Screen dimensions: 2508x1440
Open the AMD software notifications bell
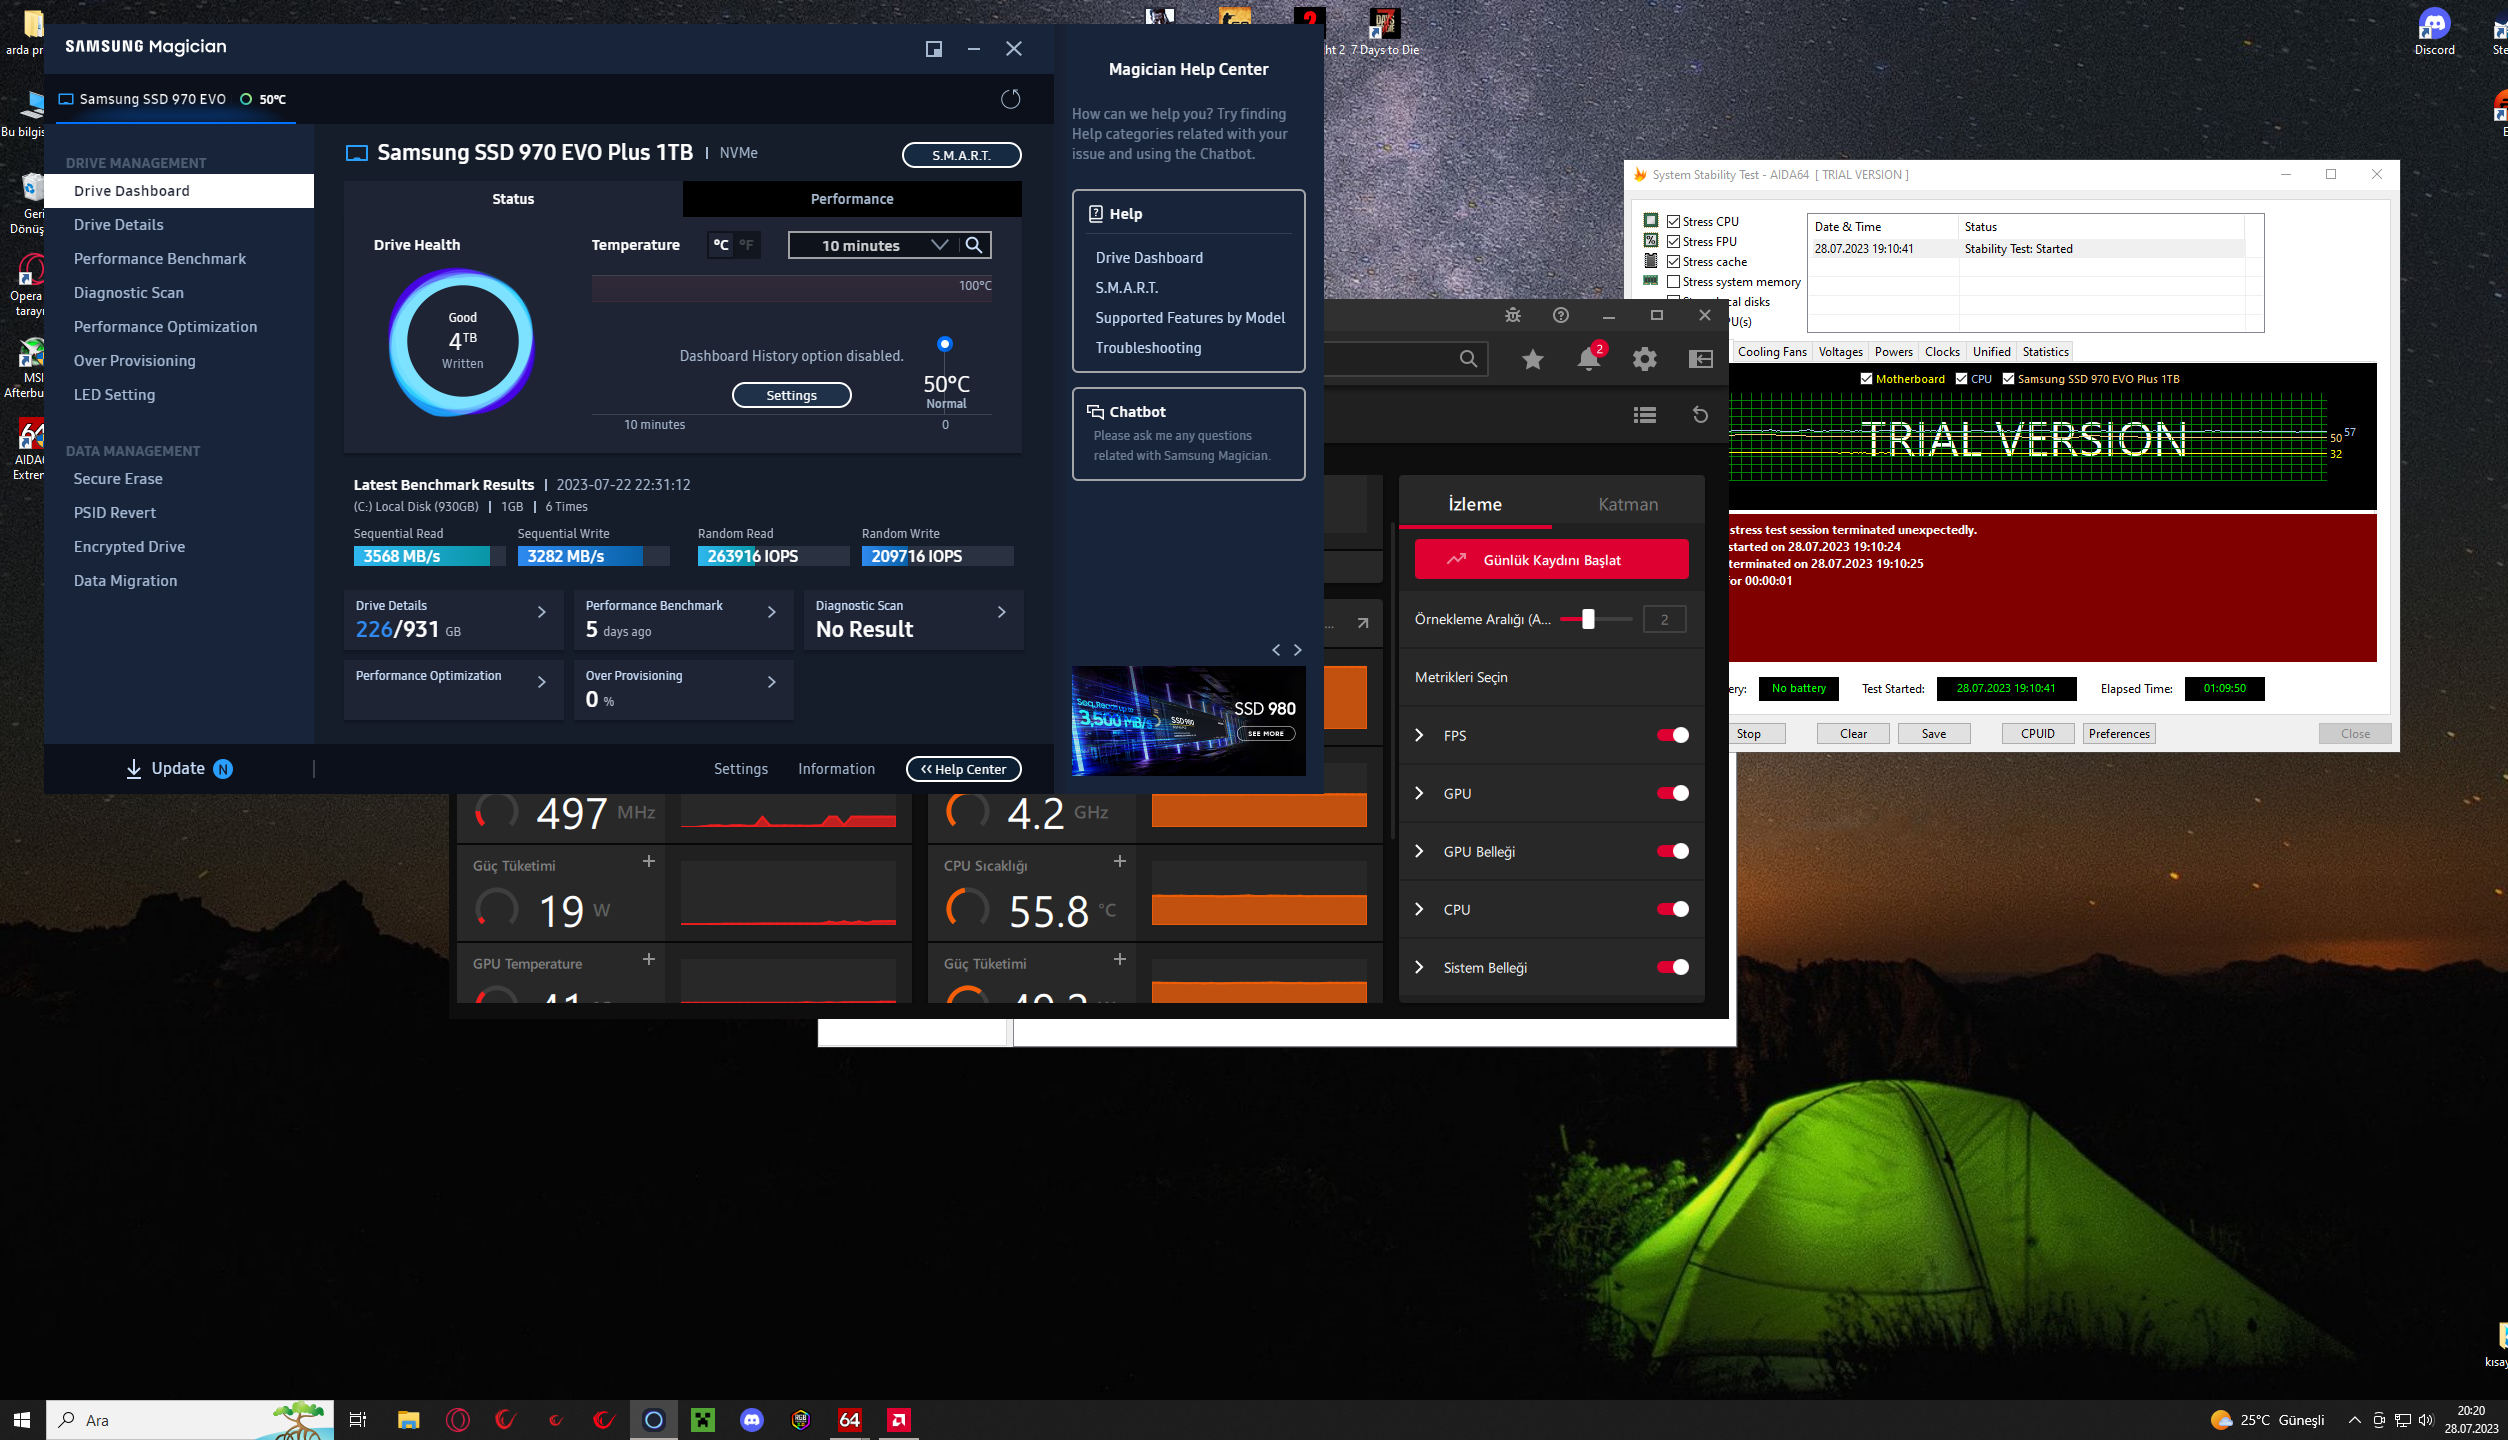click(x=1588, y=359)
